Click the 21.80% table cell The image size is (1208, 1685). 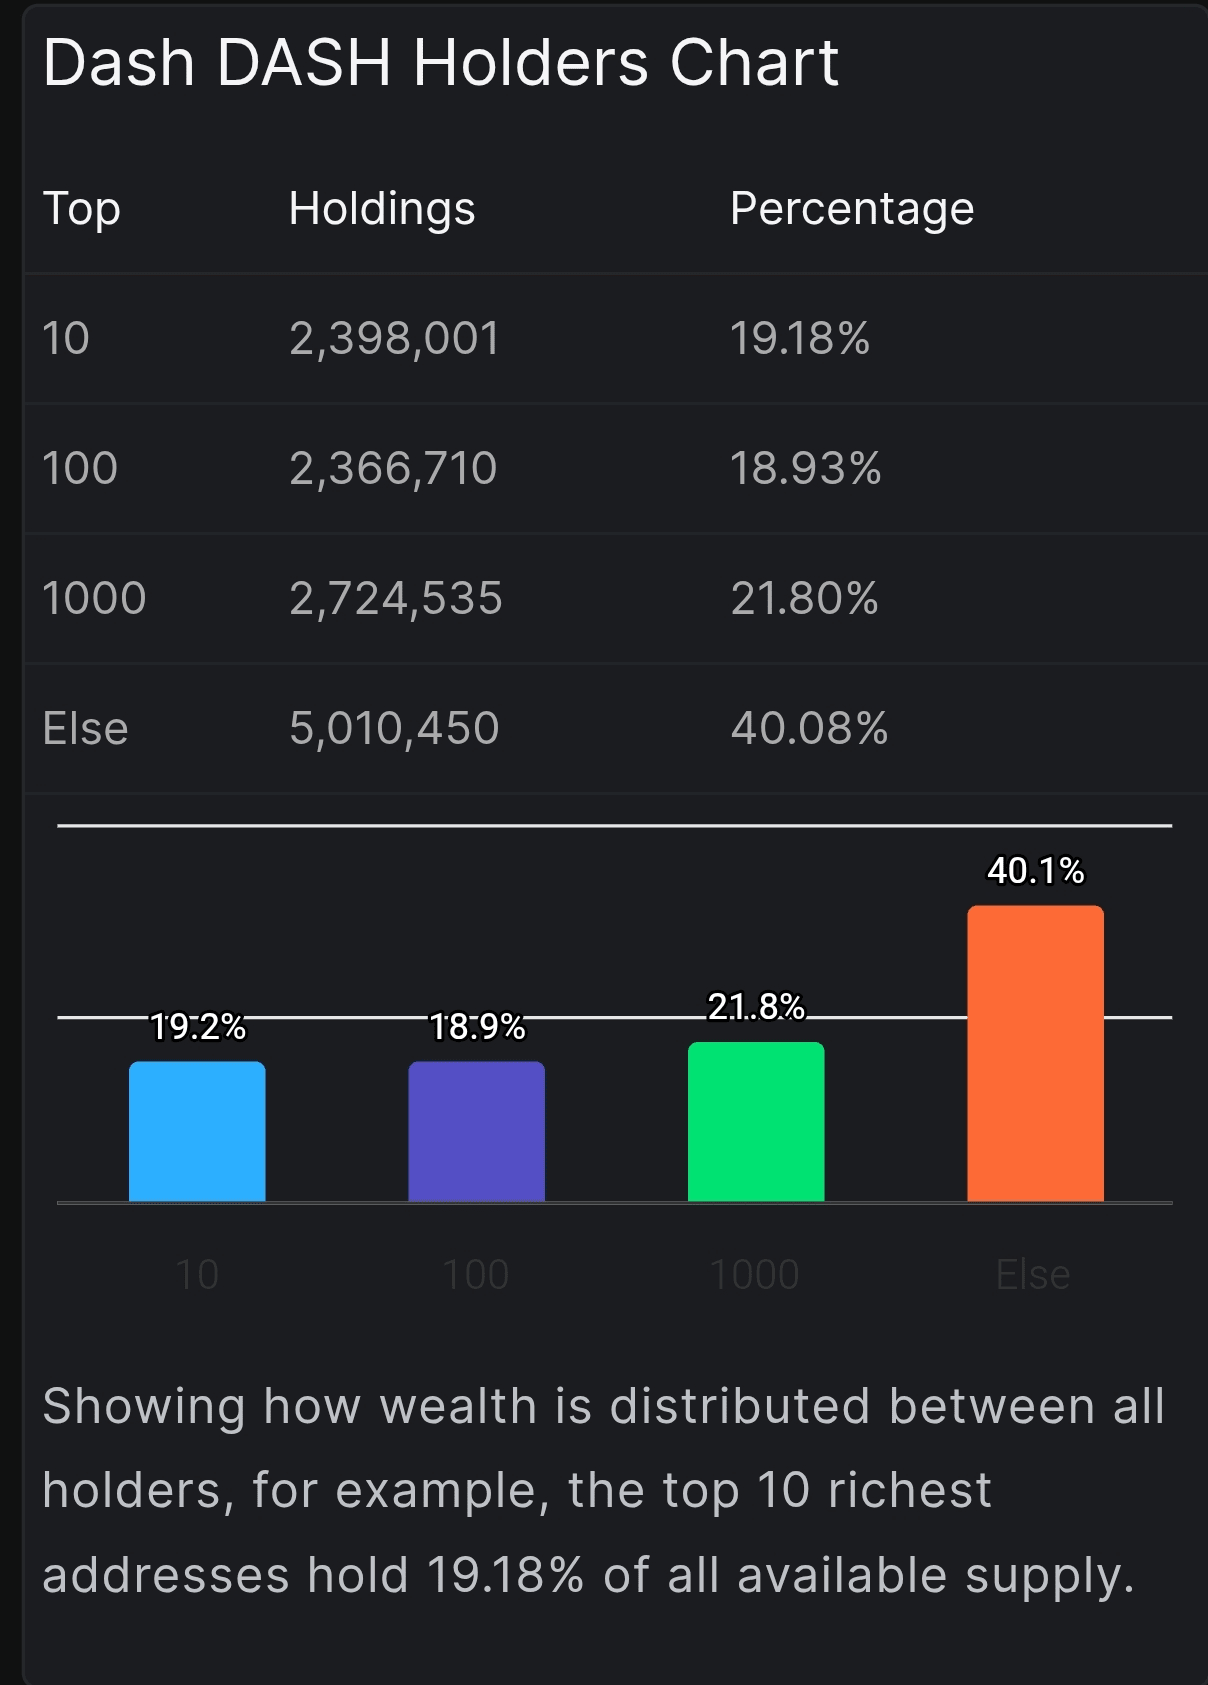click(x=804, y=599)
